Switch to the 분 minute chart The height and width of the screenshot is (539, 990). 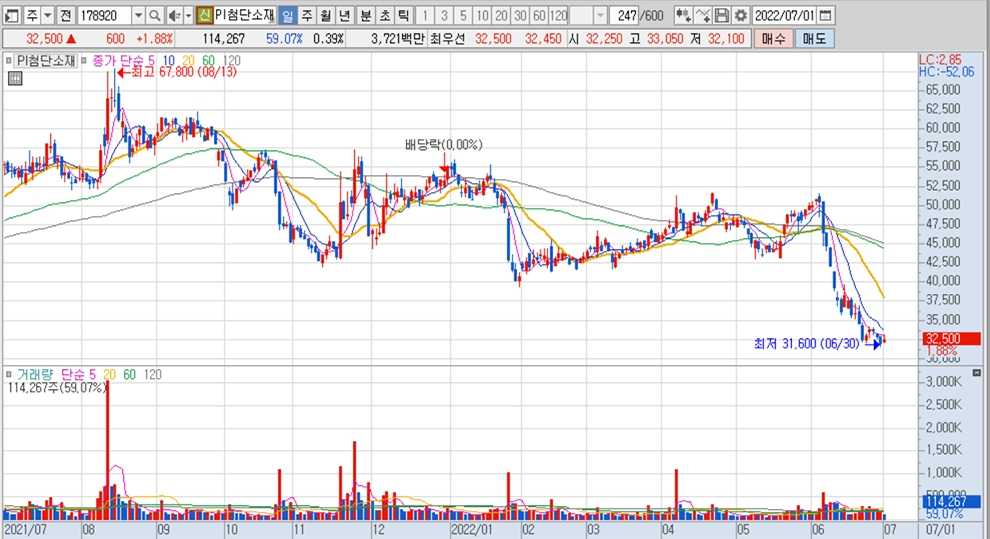366,15
